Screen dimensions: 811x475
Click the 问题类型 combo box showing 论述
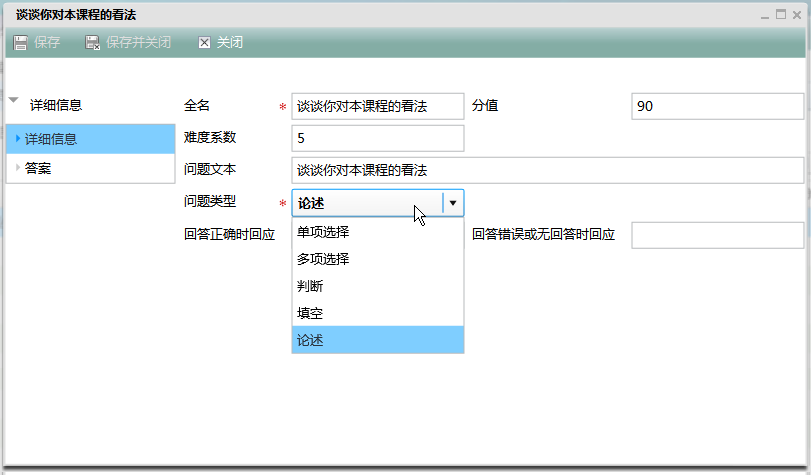378,203
